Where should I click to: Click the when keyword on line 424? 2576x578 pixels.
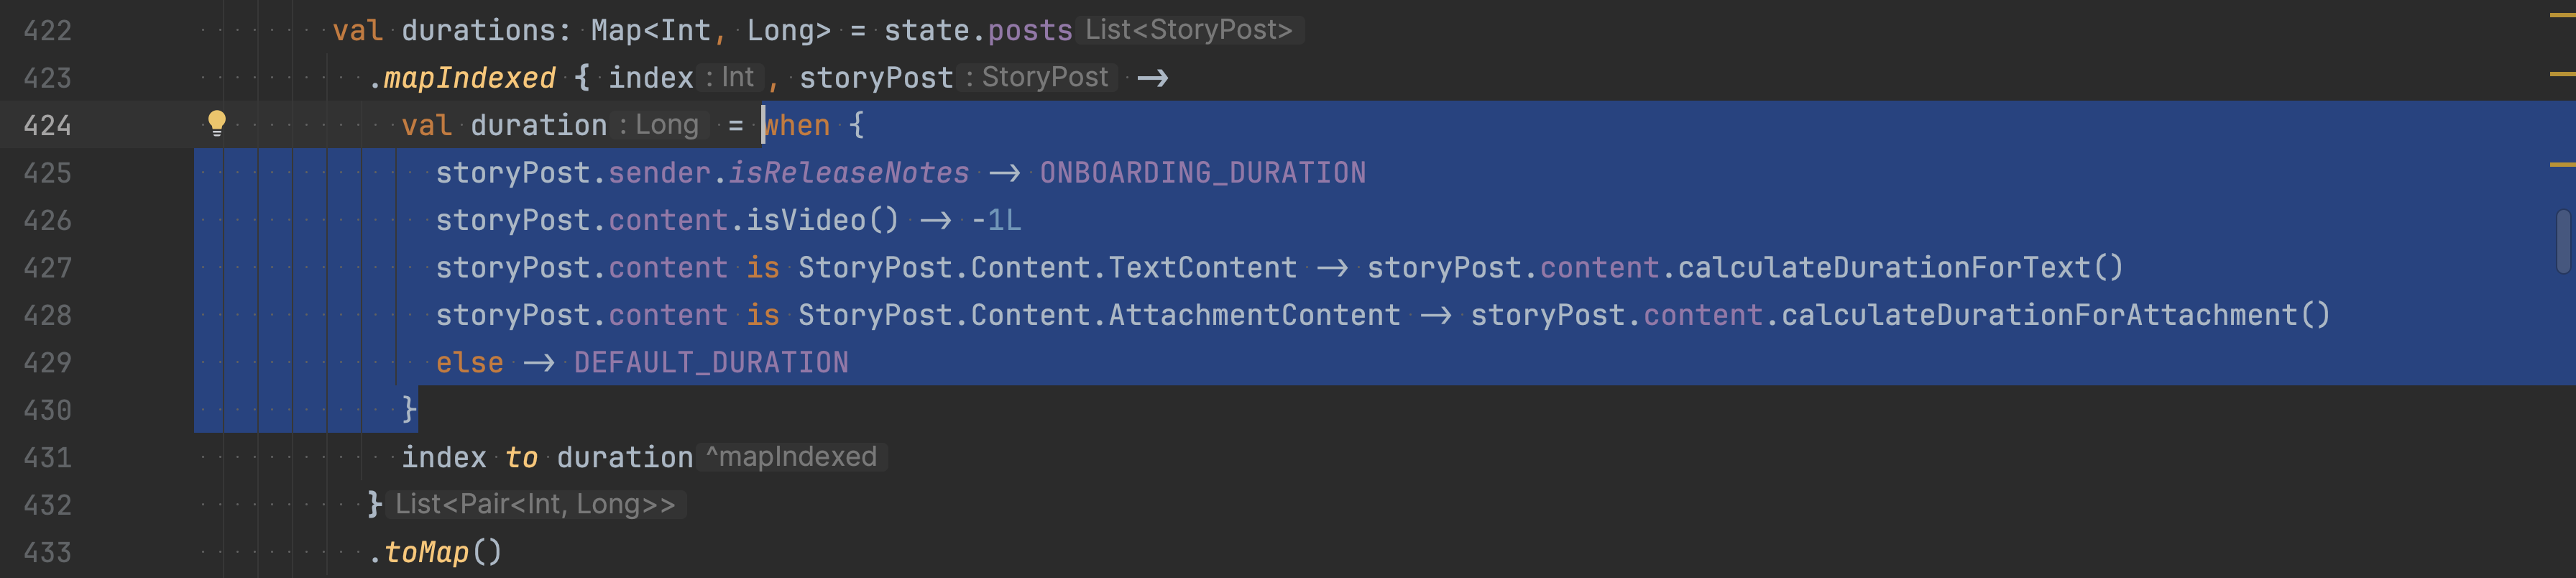(797, 125)
